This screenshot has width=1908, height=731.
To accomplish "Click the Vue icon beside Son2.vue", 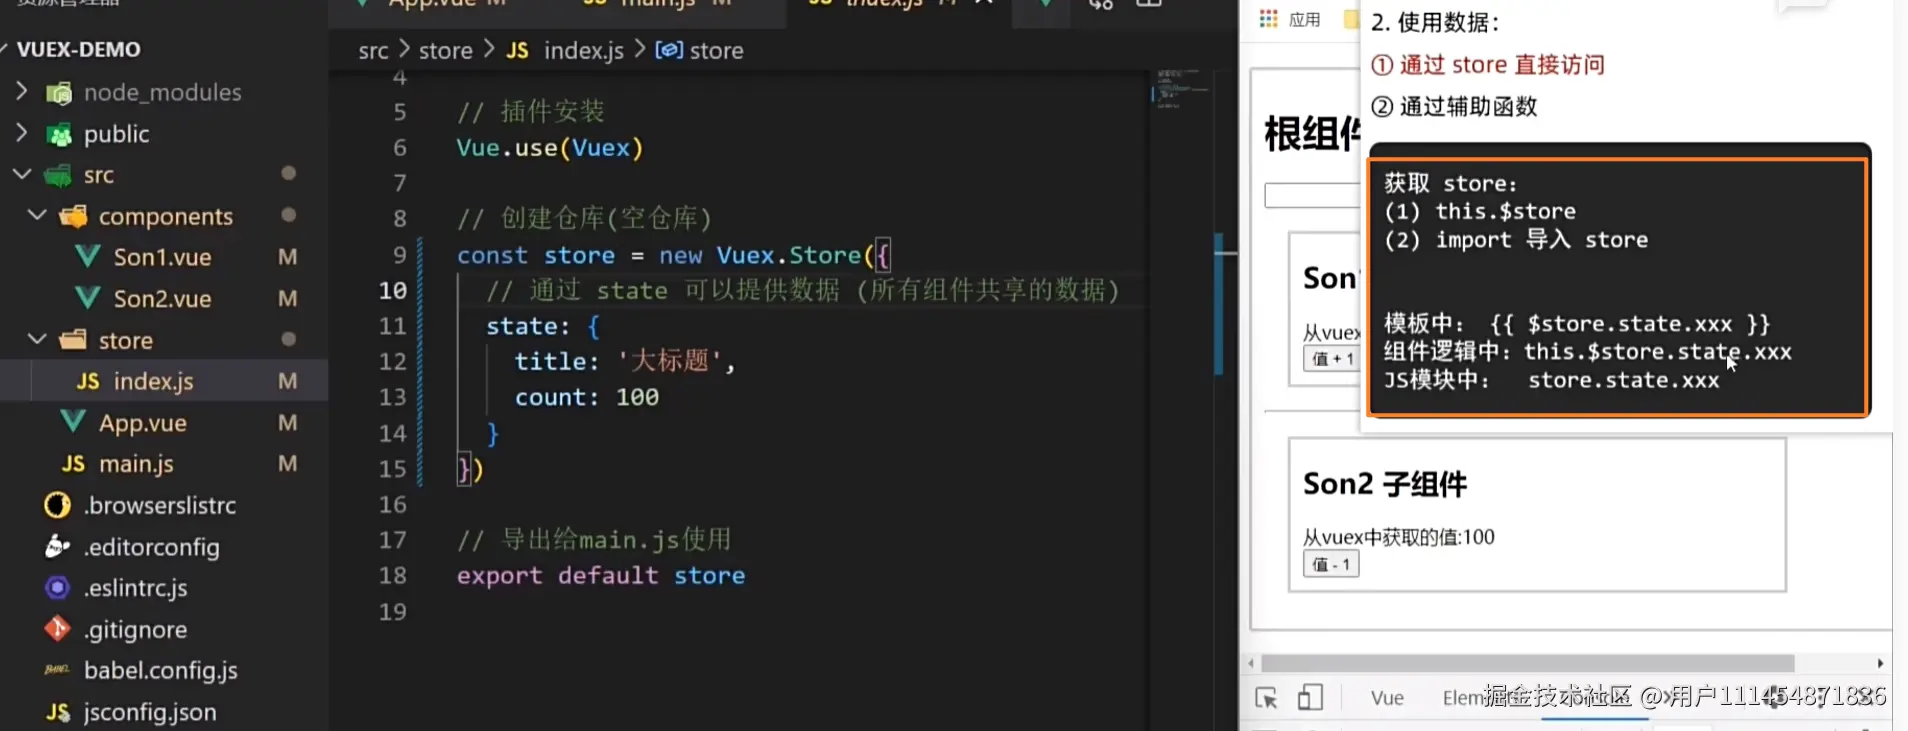I will (88, 298).
